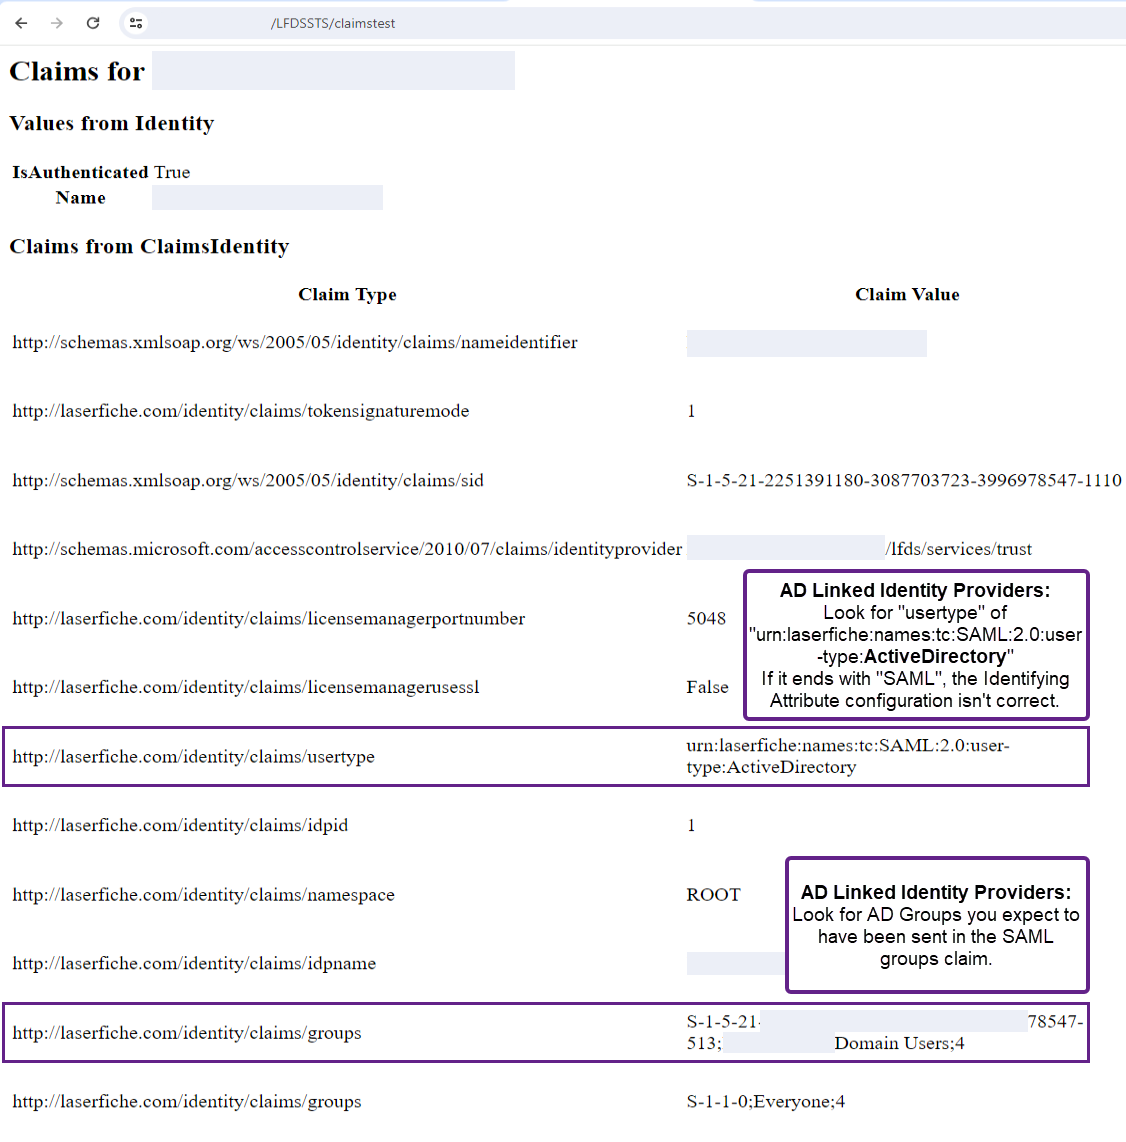The height and width of the screenshot is (1142, 1126).
Task: Select the SID value starting S-1-5-21-2251391180
Action: pos(904,480)
